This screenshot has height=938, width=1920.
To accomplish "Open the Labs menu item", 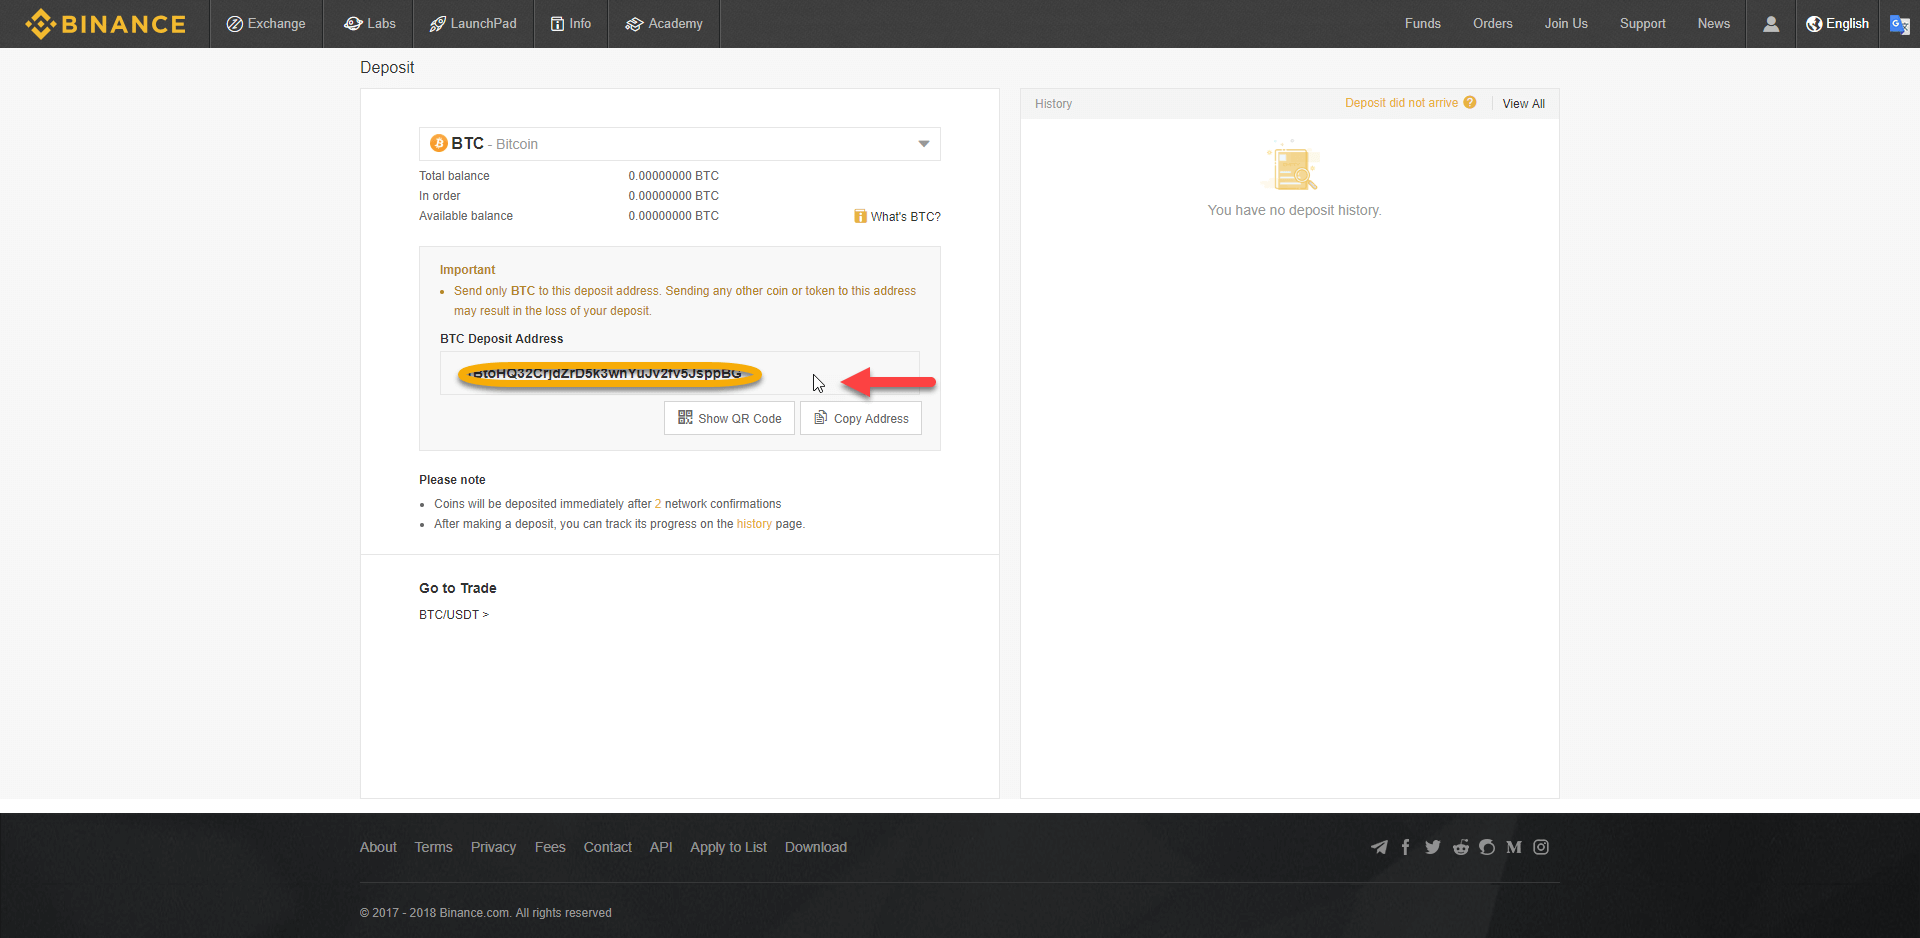I will click(370, 24).
